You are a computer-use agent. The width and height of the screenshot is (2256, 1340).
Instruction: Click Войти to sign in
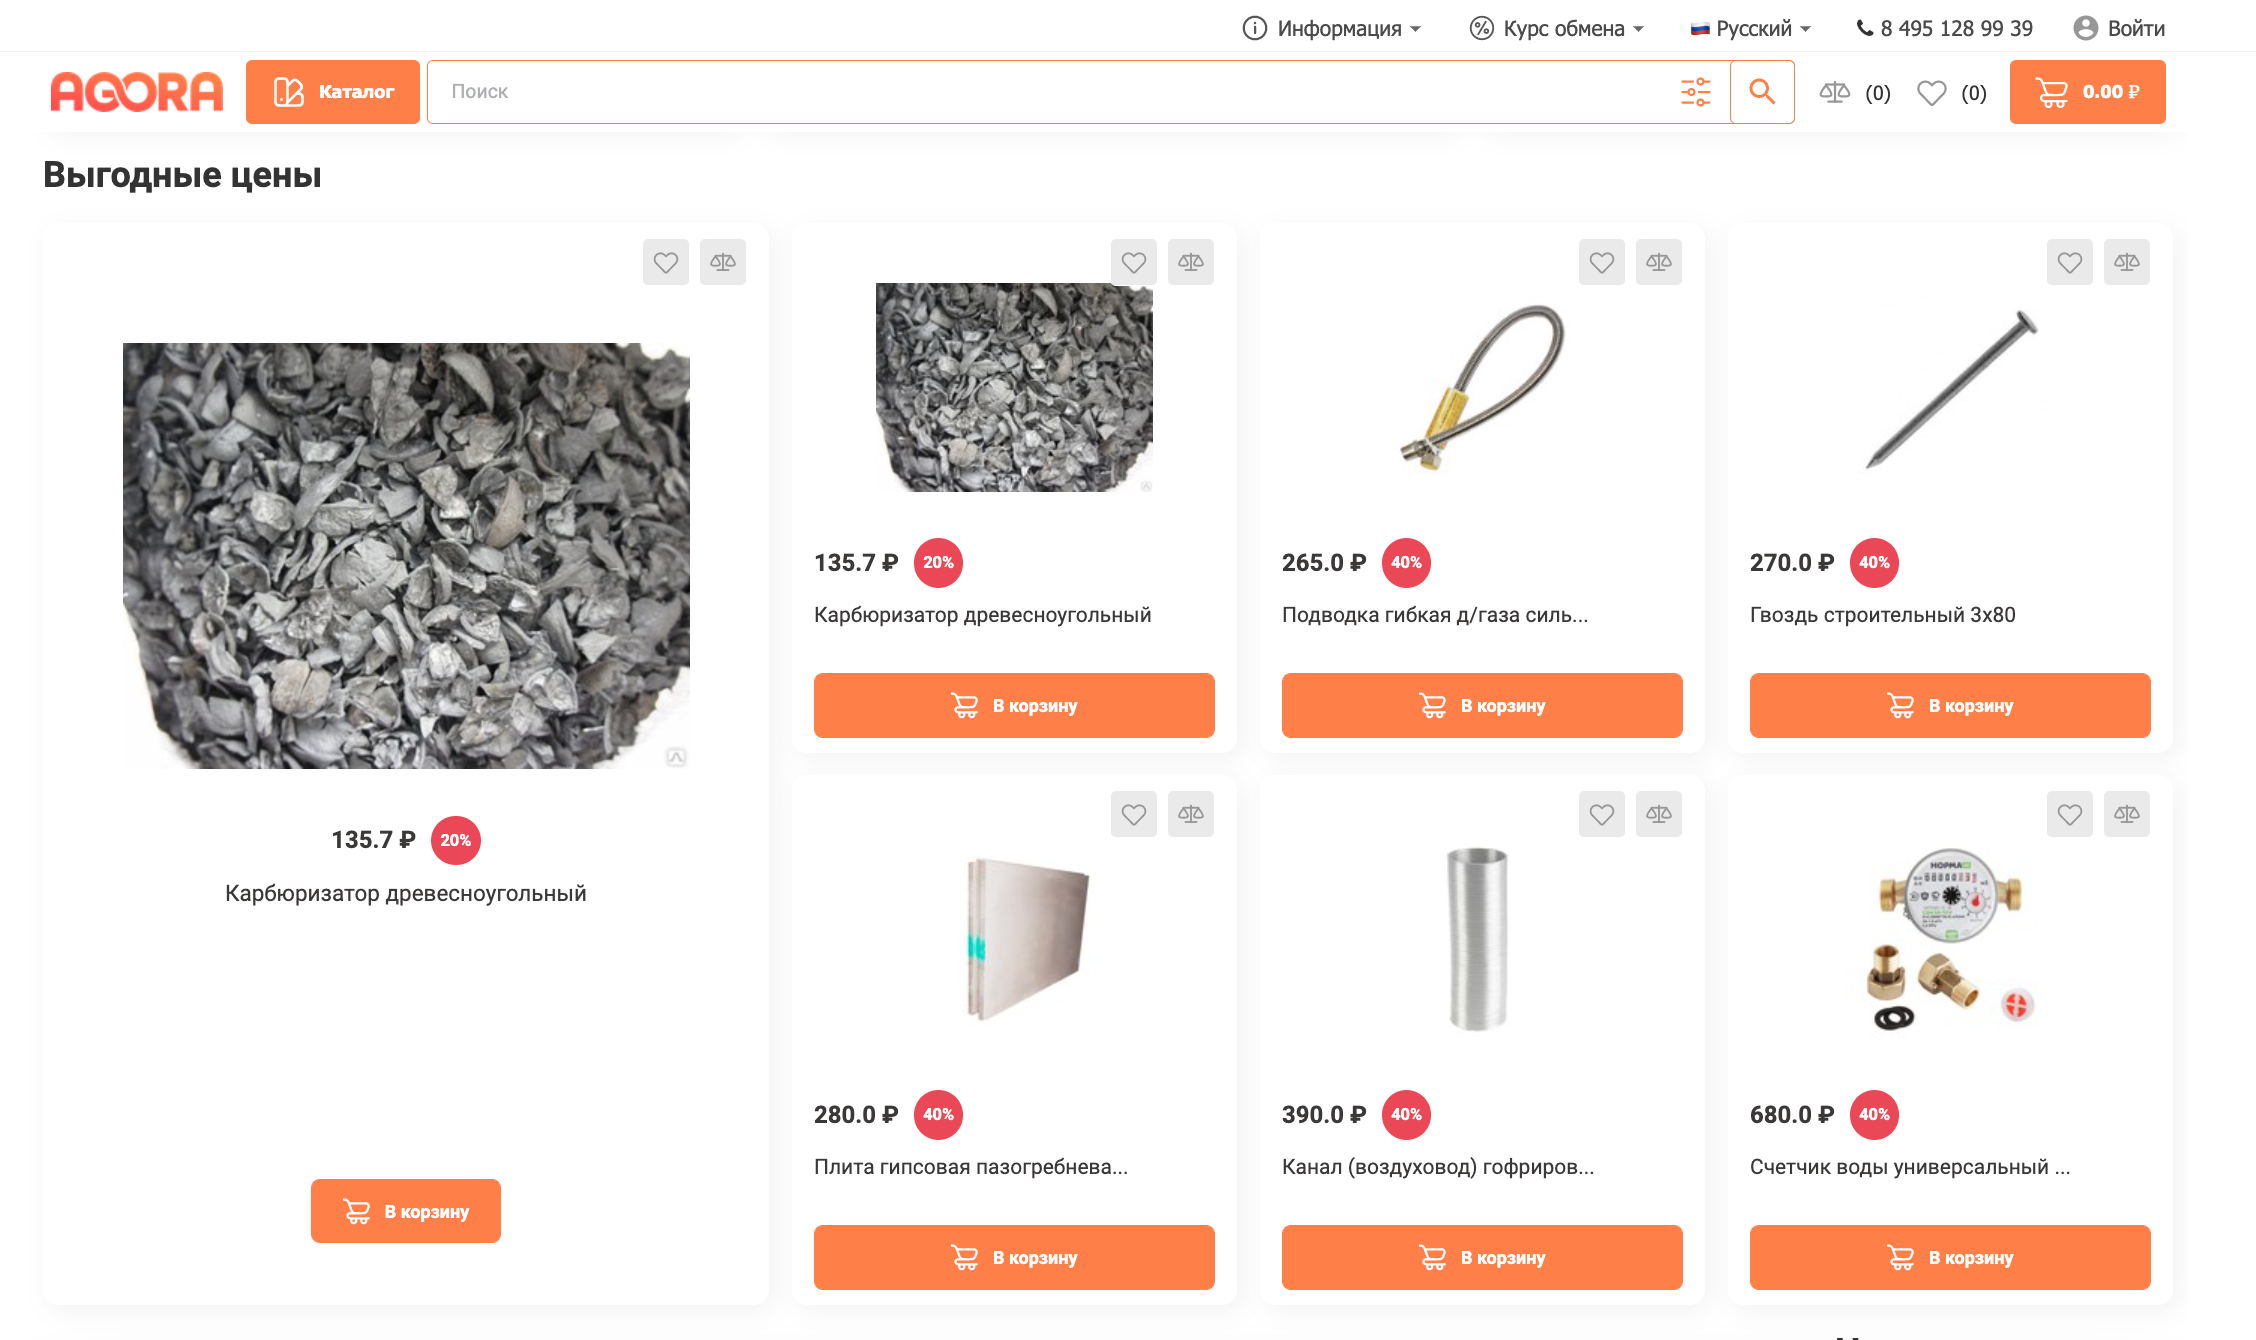pos(2119,28)
